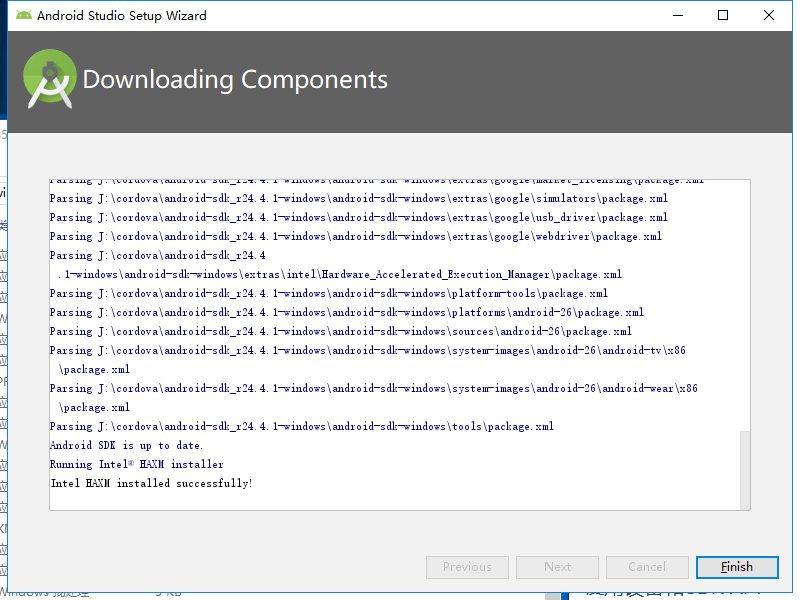Screen dimensions: 800x600
Task: Click the 'Downloading Components' heading
Action: tap(235, 80)
